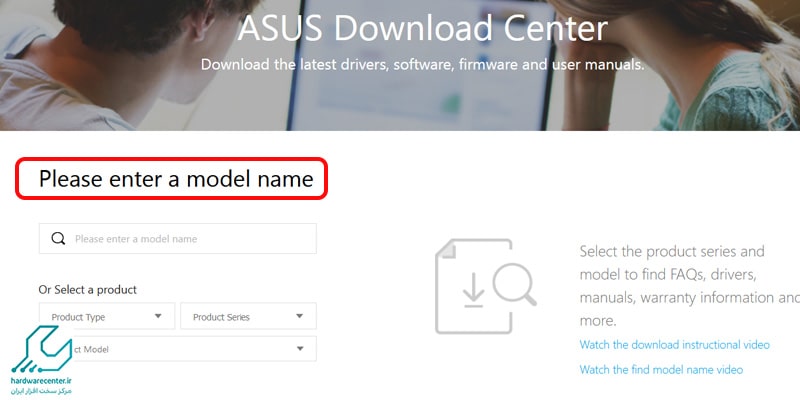The image size is (800, 400).
Task: Click the 'ASUS Download Center' banner title
Action: [x=422, y=28]
